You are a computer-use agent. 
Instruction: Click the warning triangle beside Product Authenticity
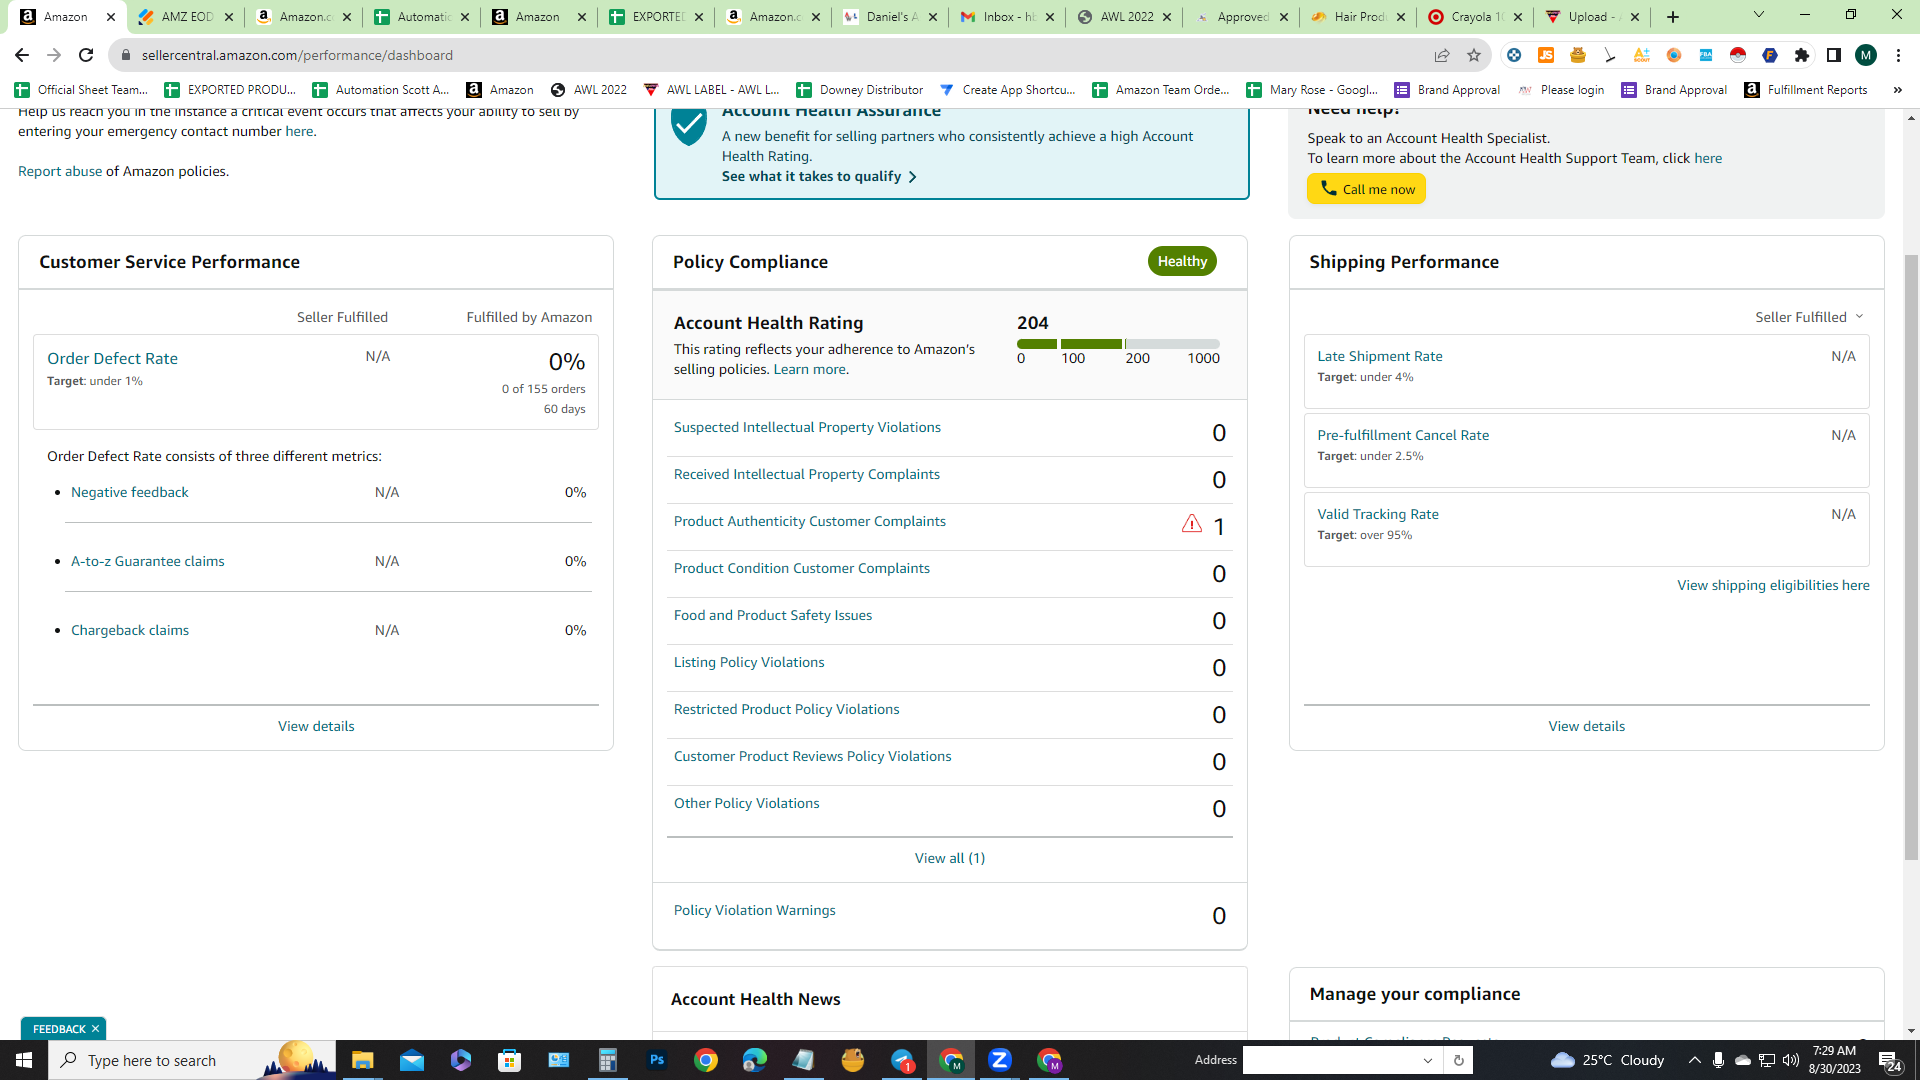point(1191,523)
